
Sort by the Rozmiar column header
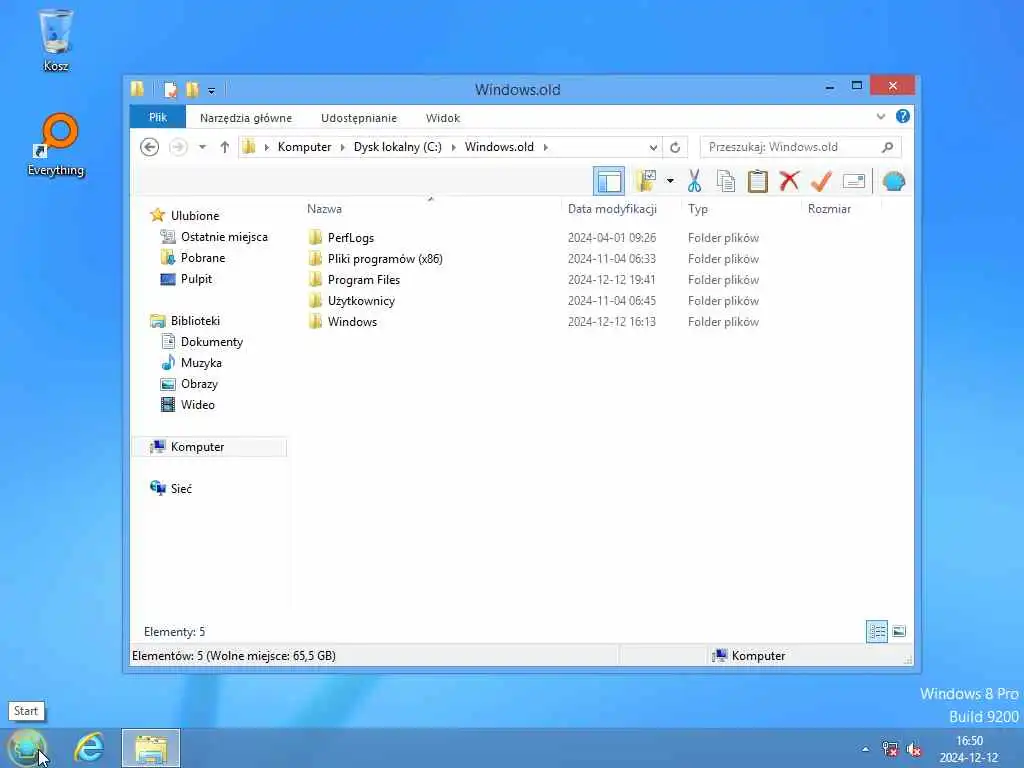829,209
